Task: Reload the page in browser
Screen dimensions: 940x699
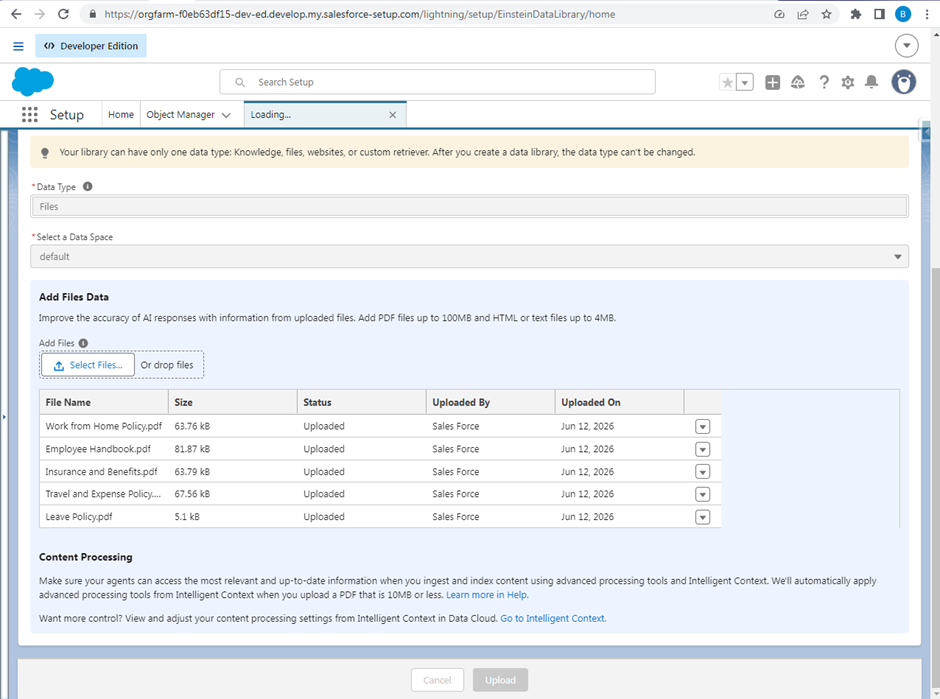Action: click(x=63, y=14)
